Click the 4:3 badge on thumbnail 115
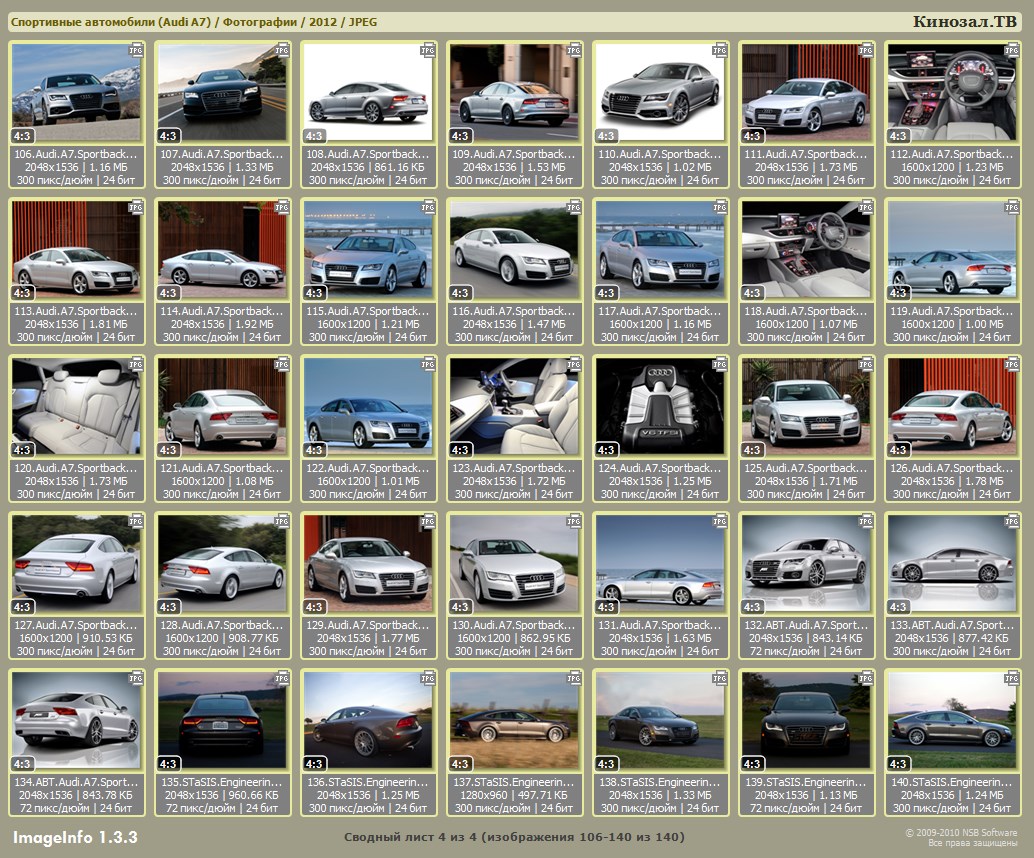1034x858 pixels. (314, 292)
